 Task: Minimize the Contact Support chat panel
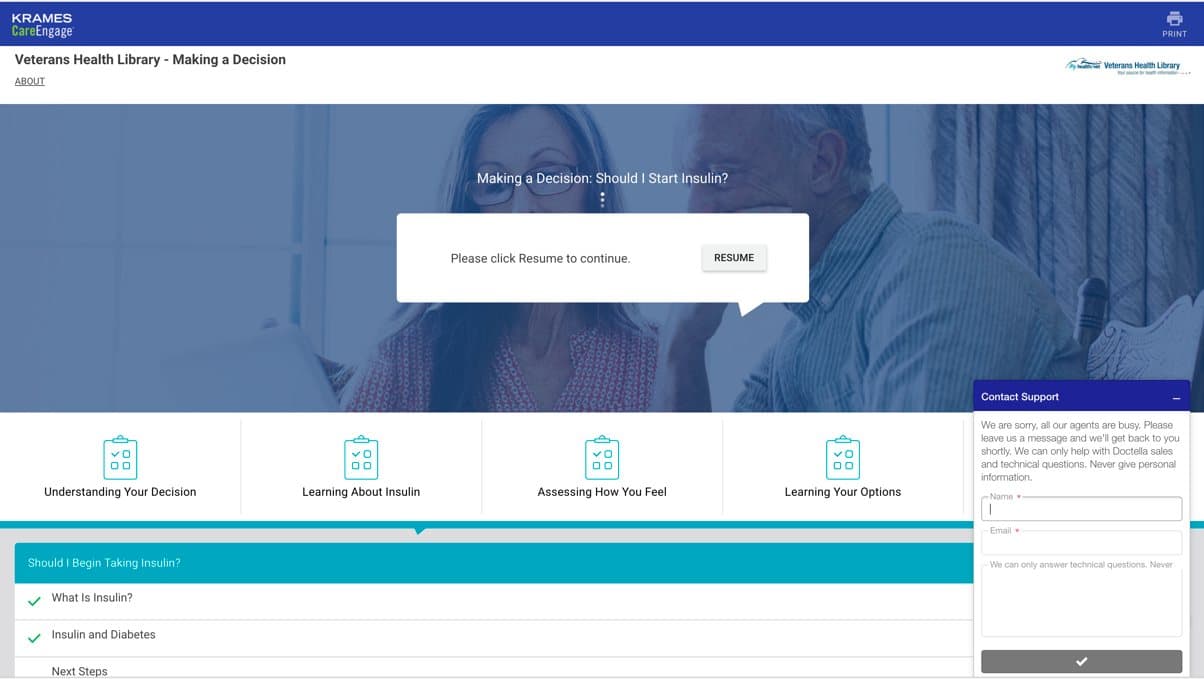[1176, 398]
